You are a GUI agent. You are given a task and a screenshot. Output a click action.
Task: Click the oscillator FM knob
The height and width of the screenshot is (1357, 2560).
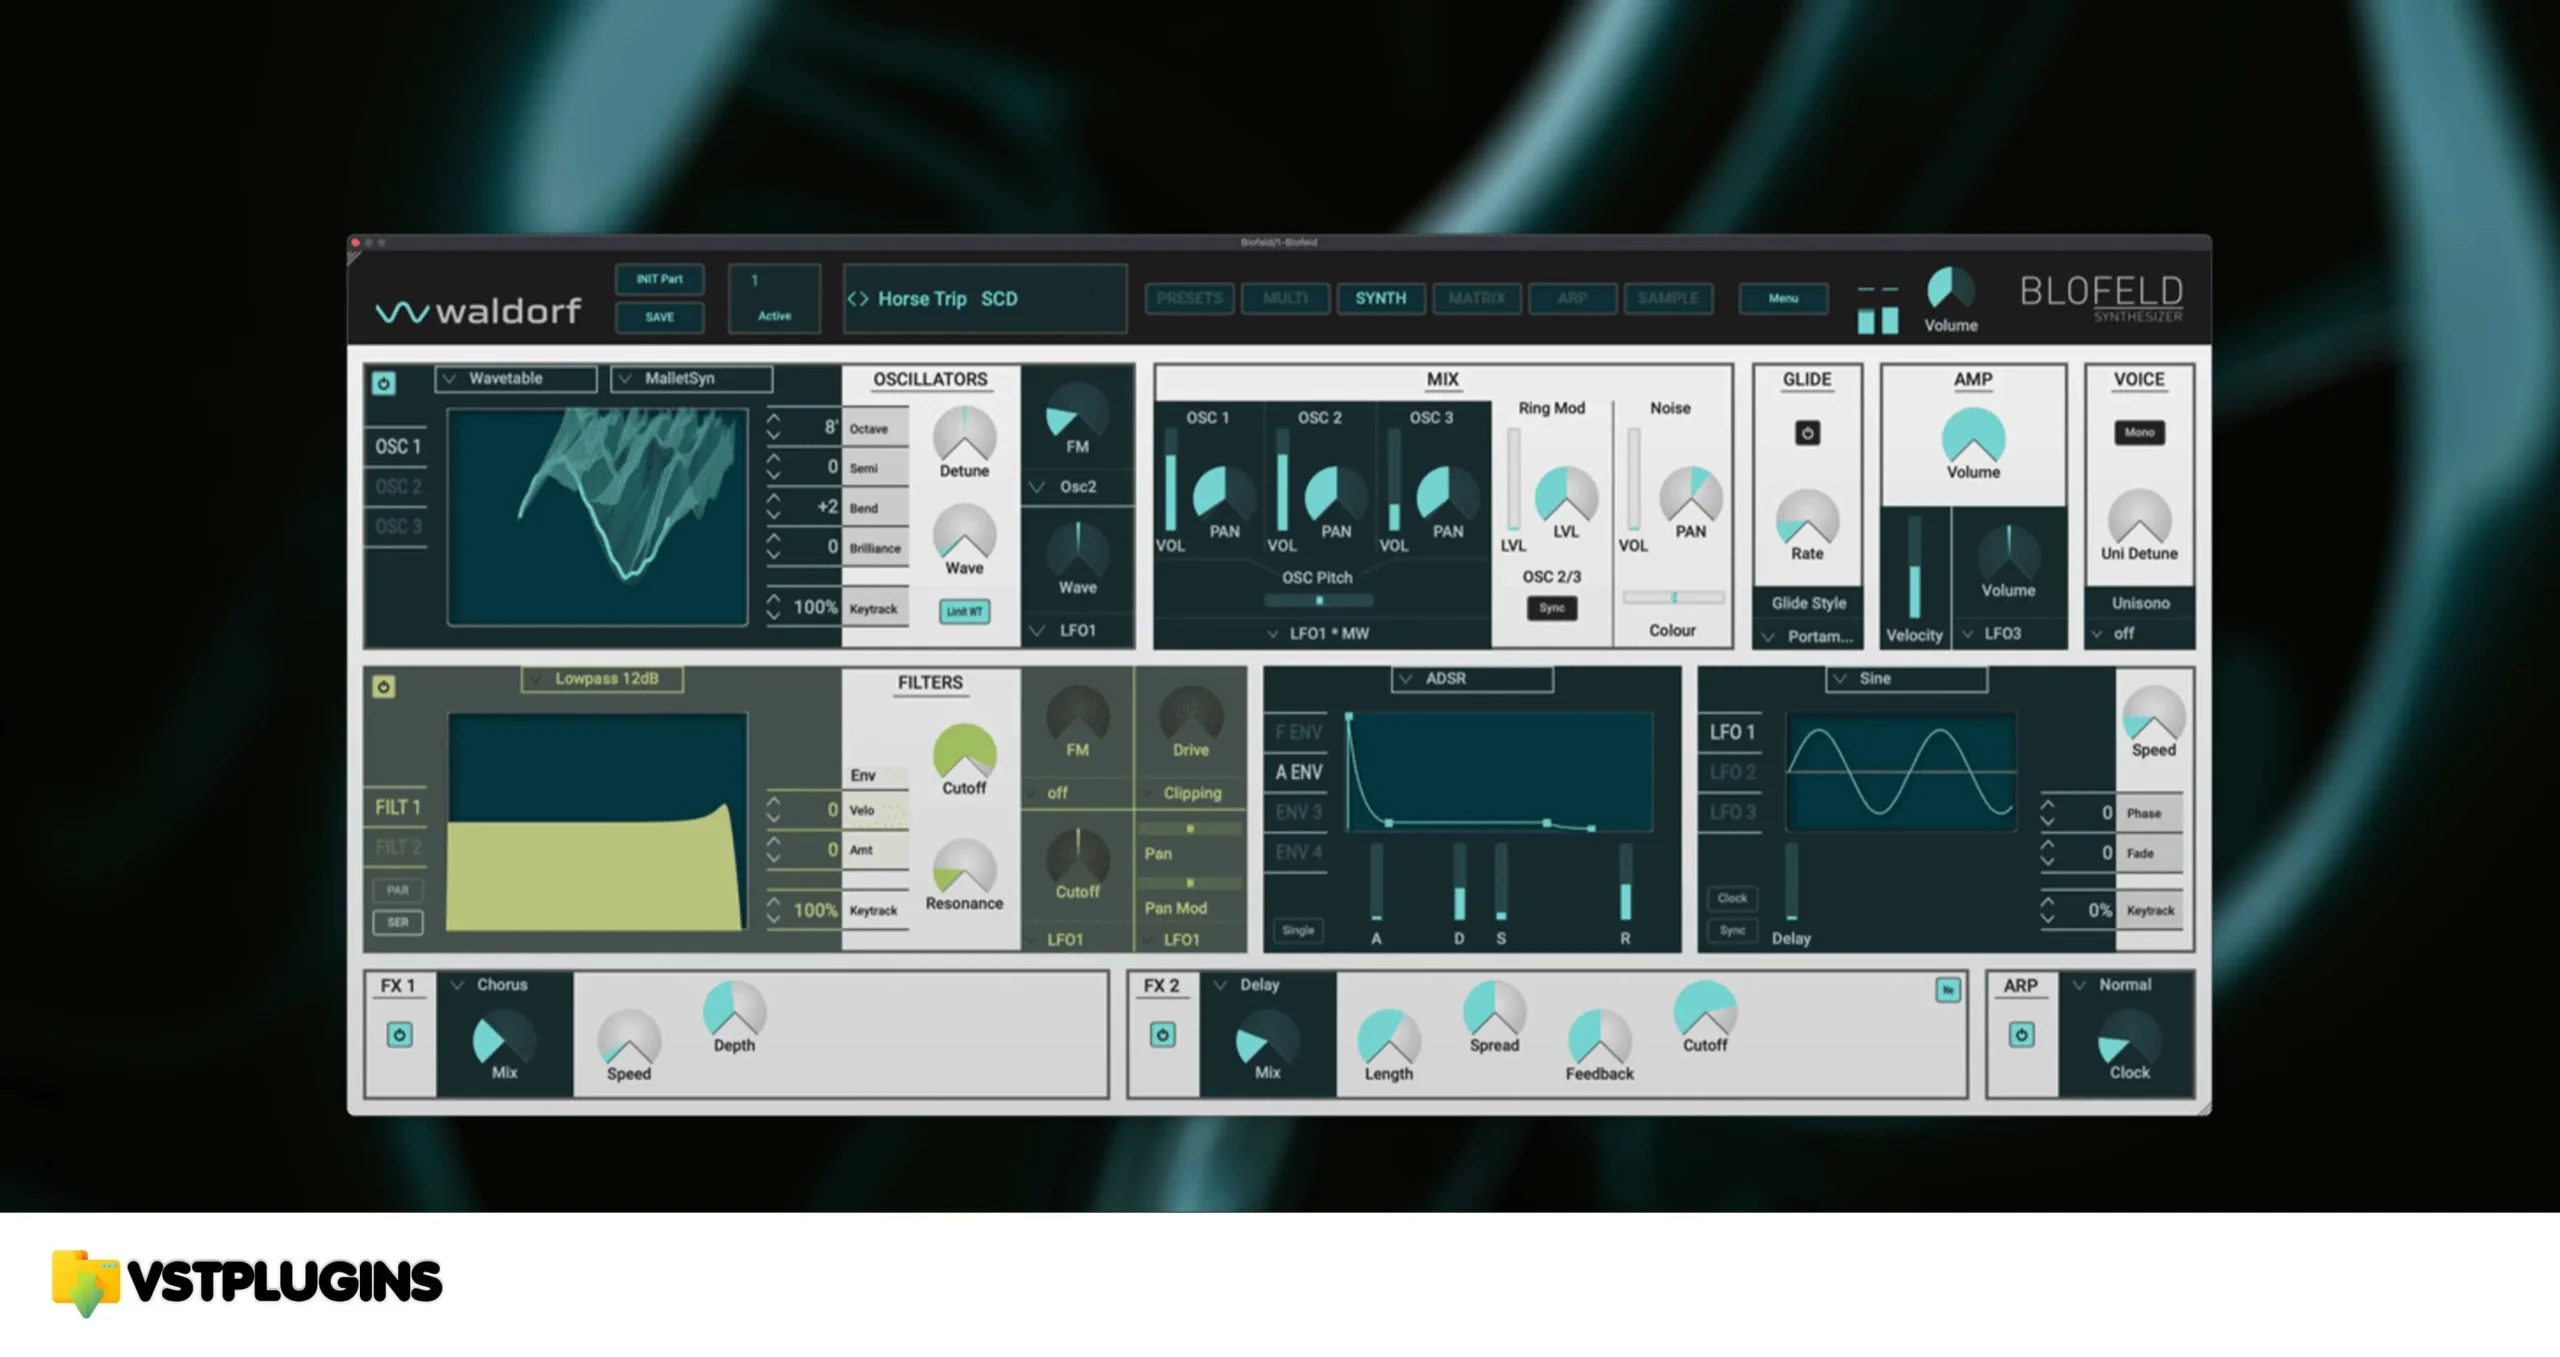pos(1077,412)
